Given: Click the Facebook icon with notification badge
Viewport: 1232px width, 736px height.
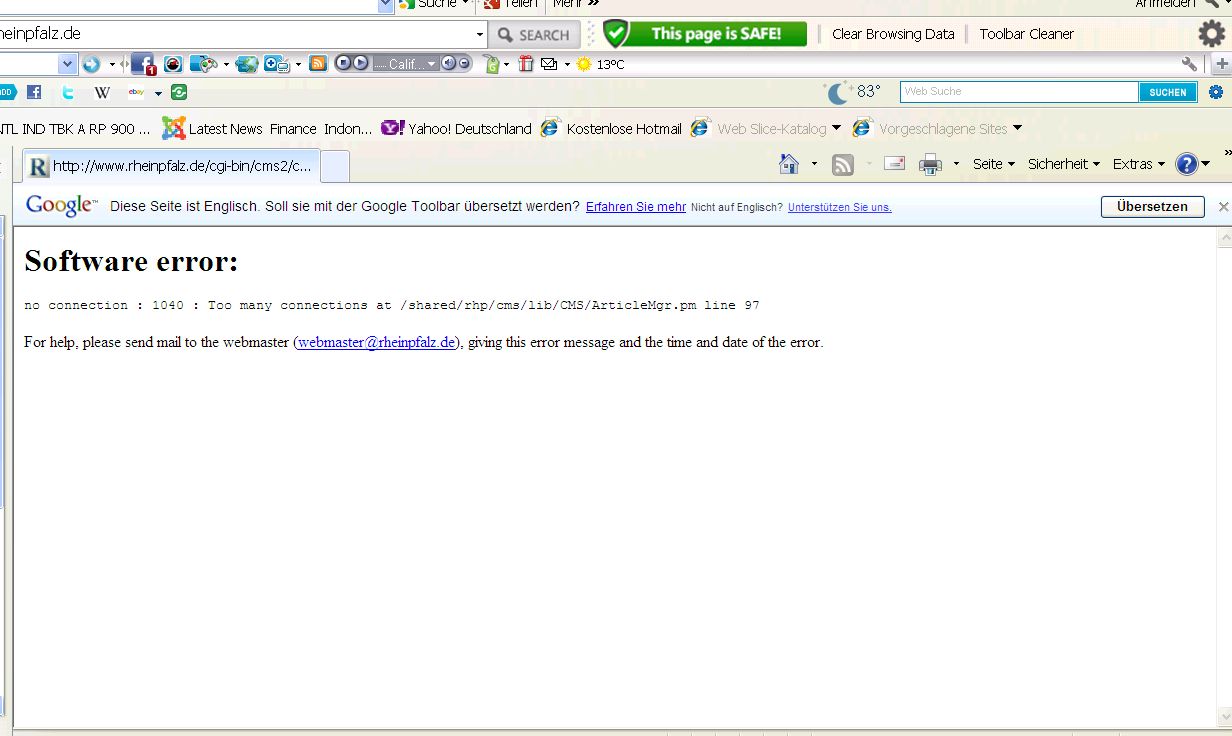Looking at the screenshot, I should pyautogui.click(x=143, y=64).
